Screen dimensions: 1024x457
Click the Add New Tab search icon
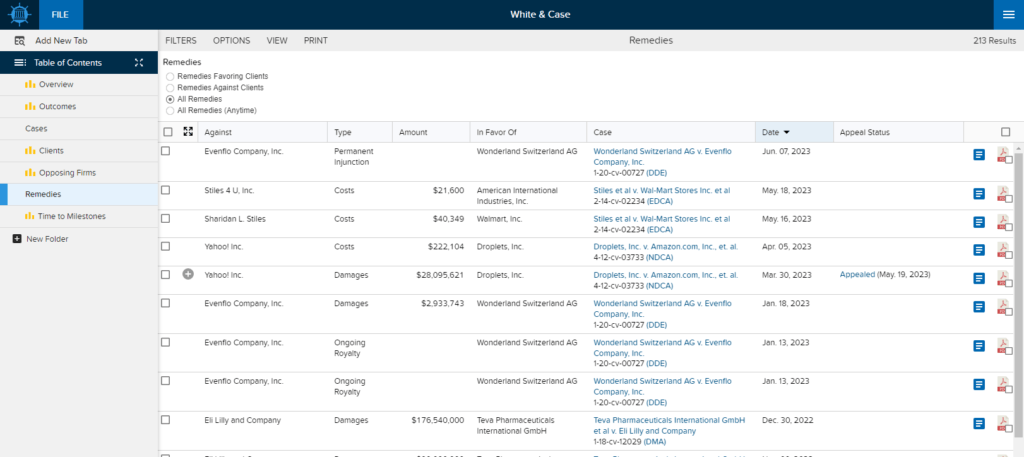coord(20,40)
